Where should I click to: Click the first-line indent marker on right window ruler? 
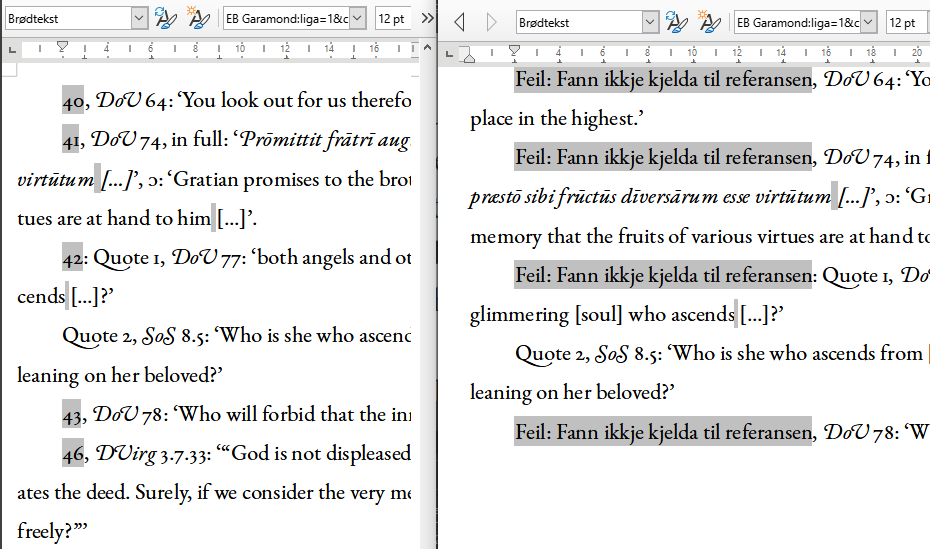[x=514, y=49]
